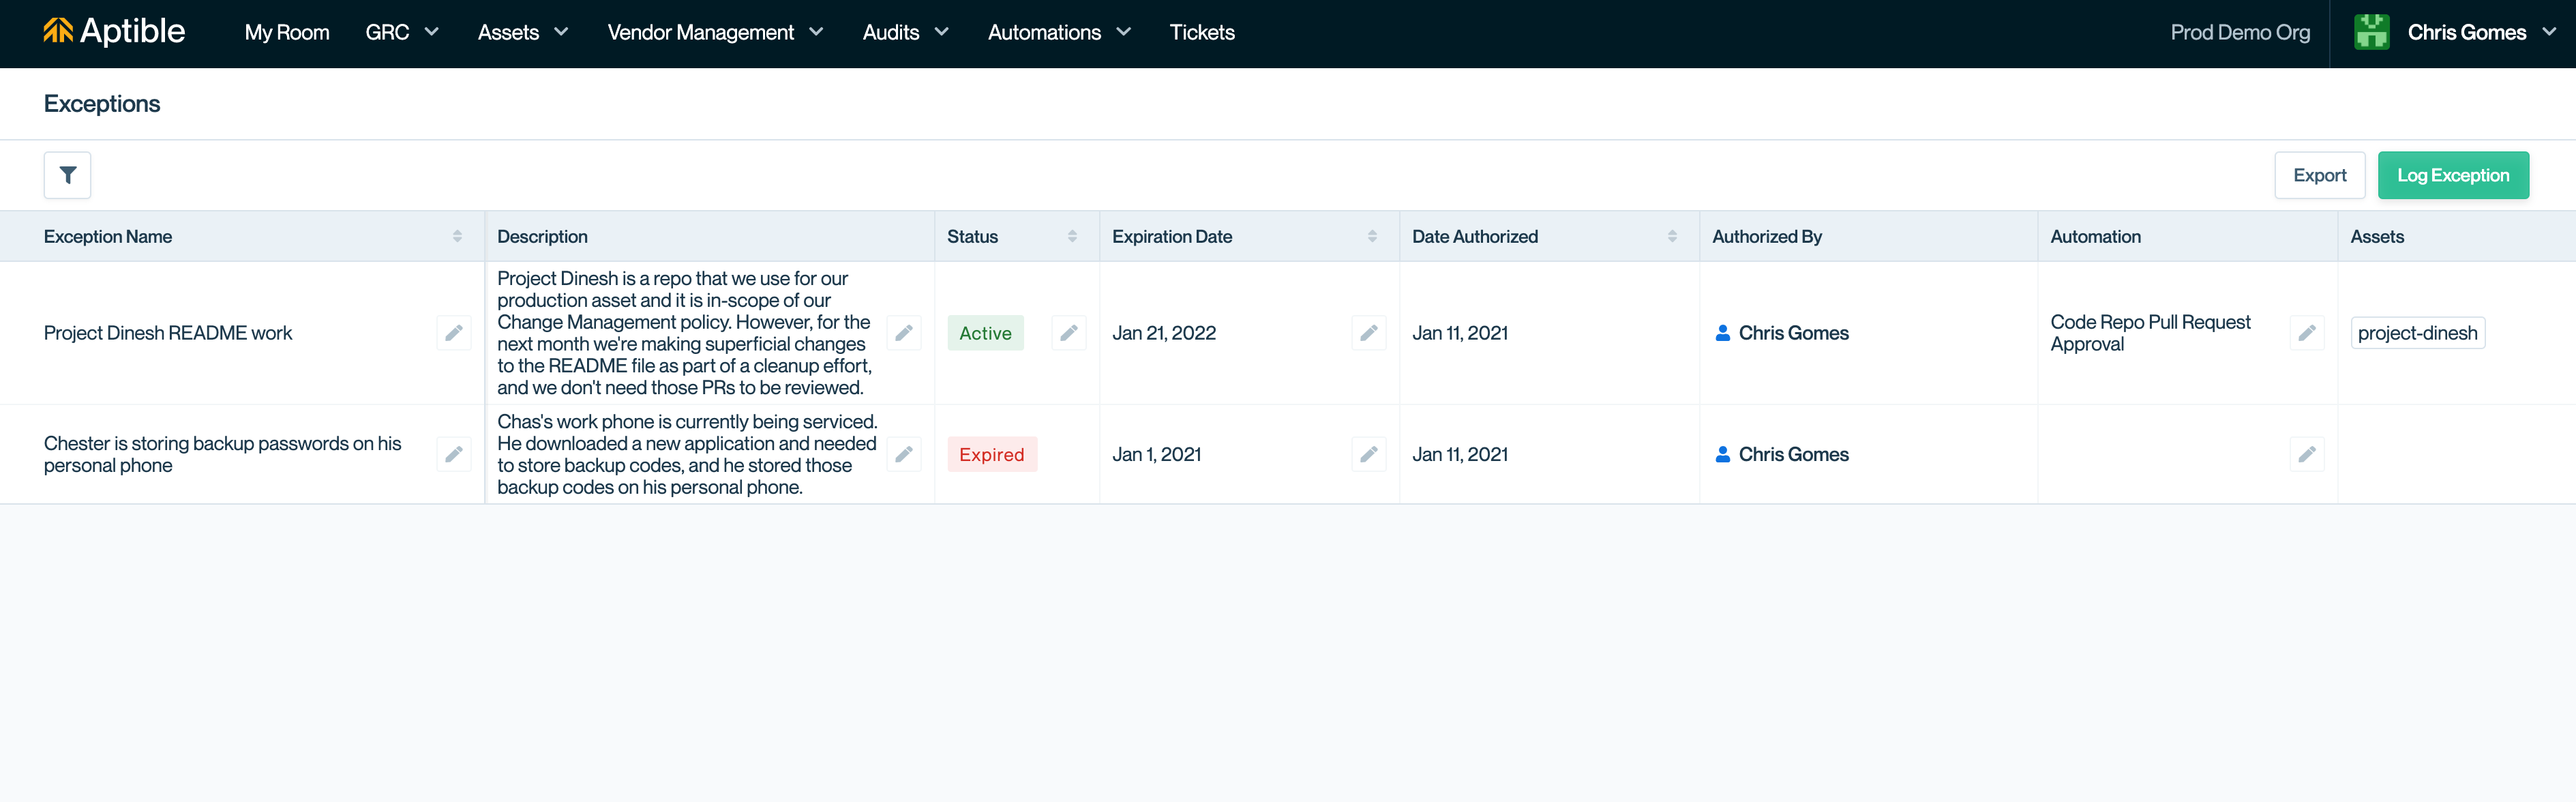Viewport: 2576px width, 802px height.
Task: Go to My Room
Action: click(287, 32)
